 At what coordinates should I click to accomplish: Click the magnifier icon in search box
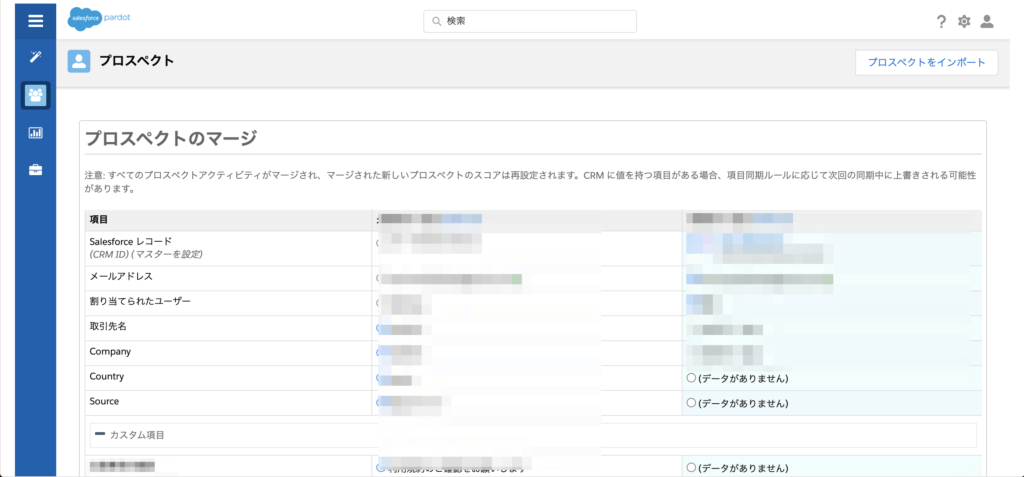pos(436,22)
